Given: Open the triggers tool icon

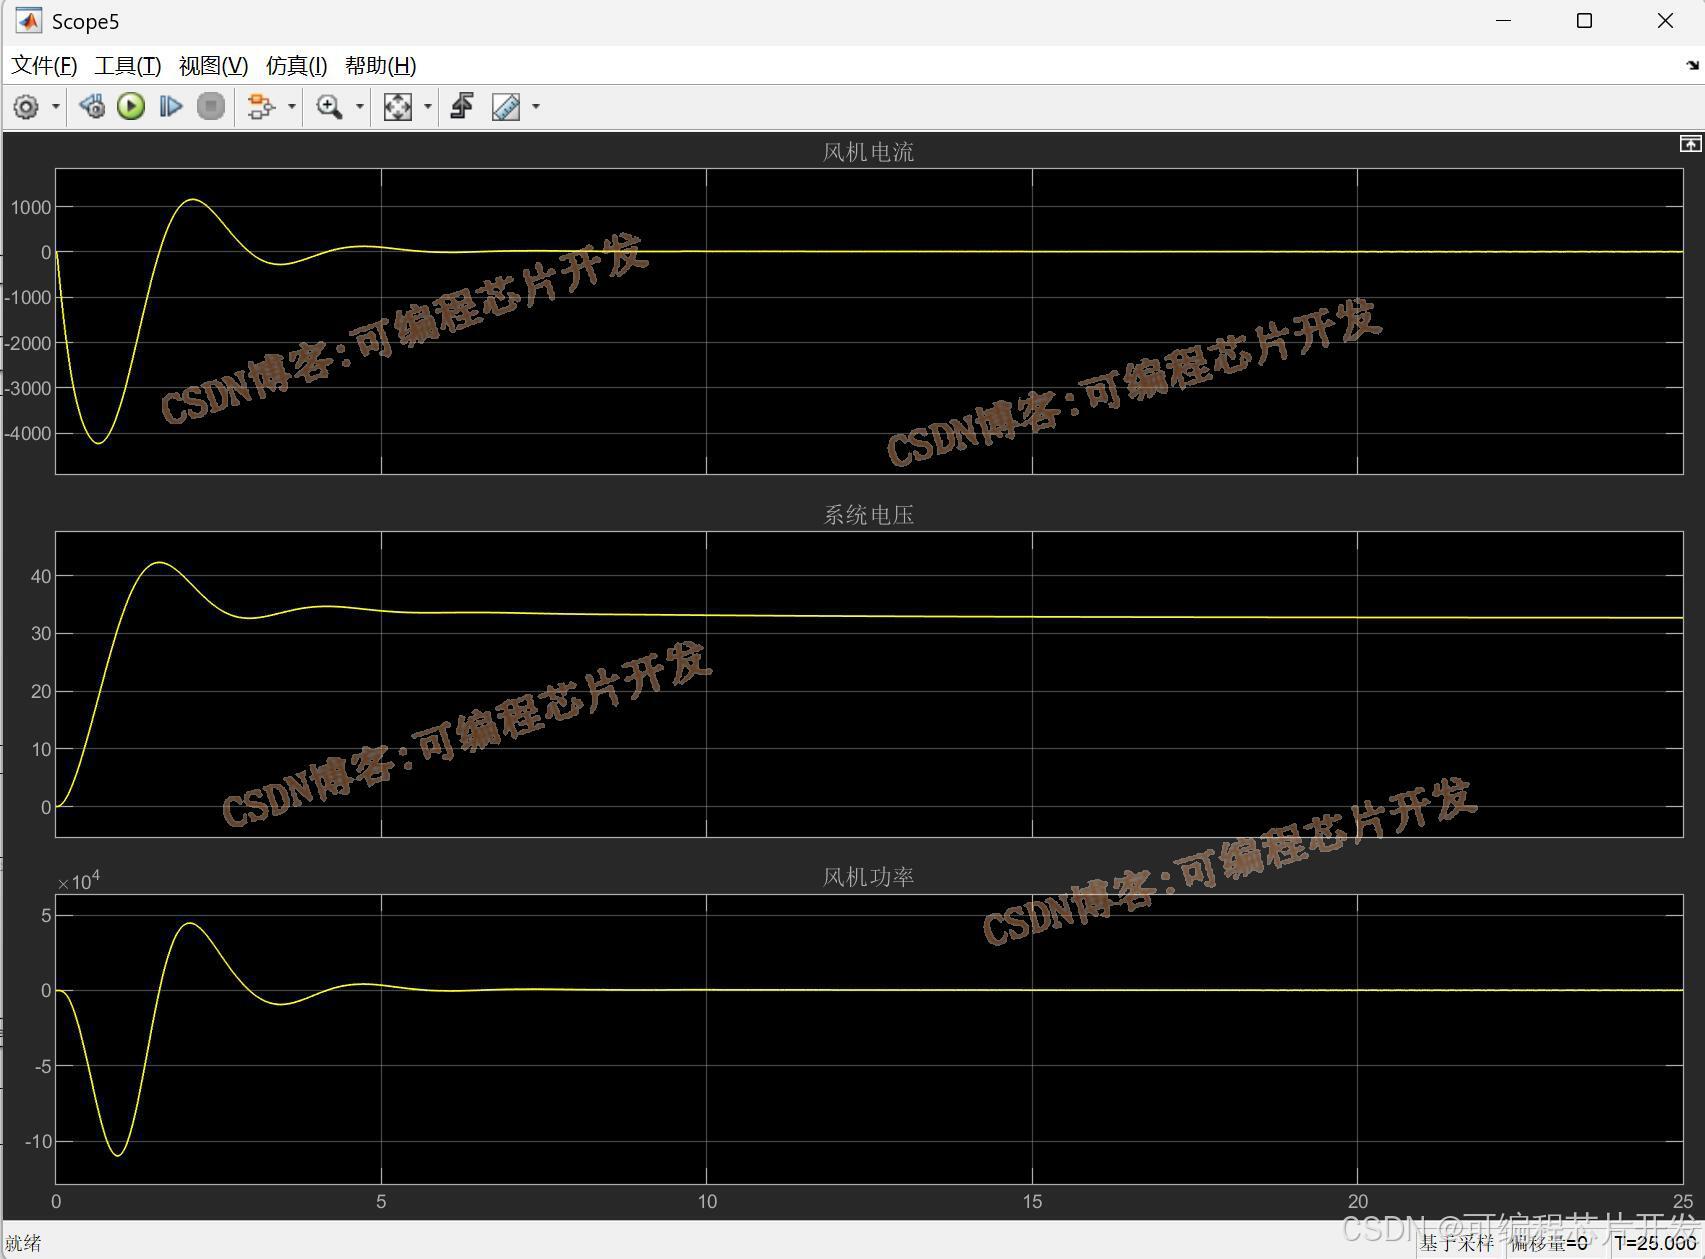Looking at the screenshot, I should tap(462, 106).
